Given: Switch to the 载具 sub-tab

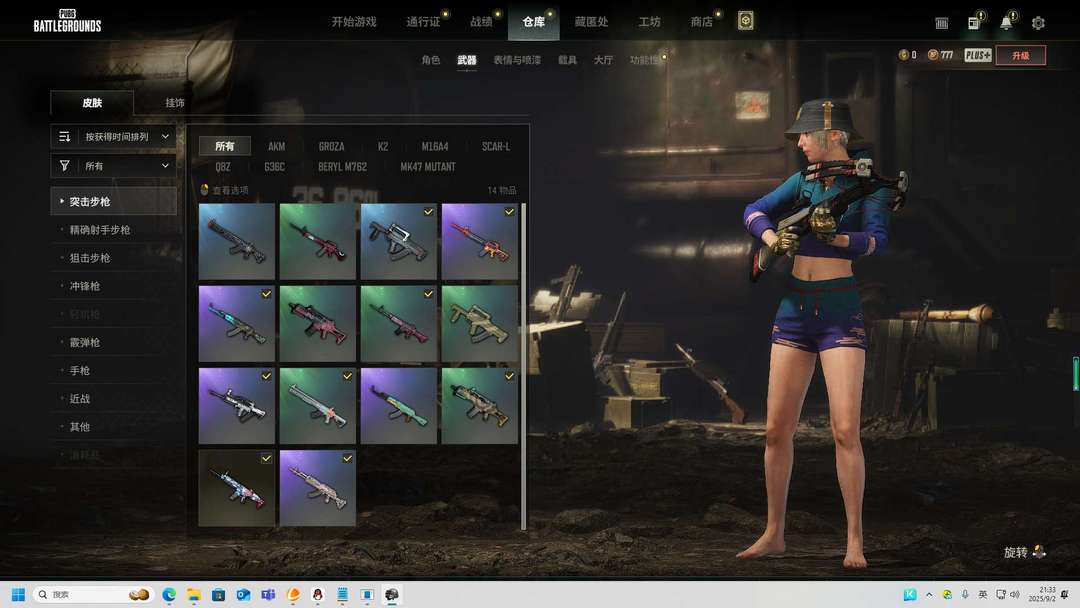Looking at the screenshot, I should [567, 60].
